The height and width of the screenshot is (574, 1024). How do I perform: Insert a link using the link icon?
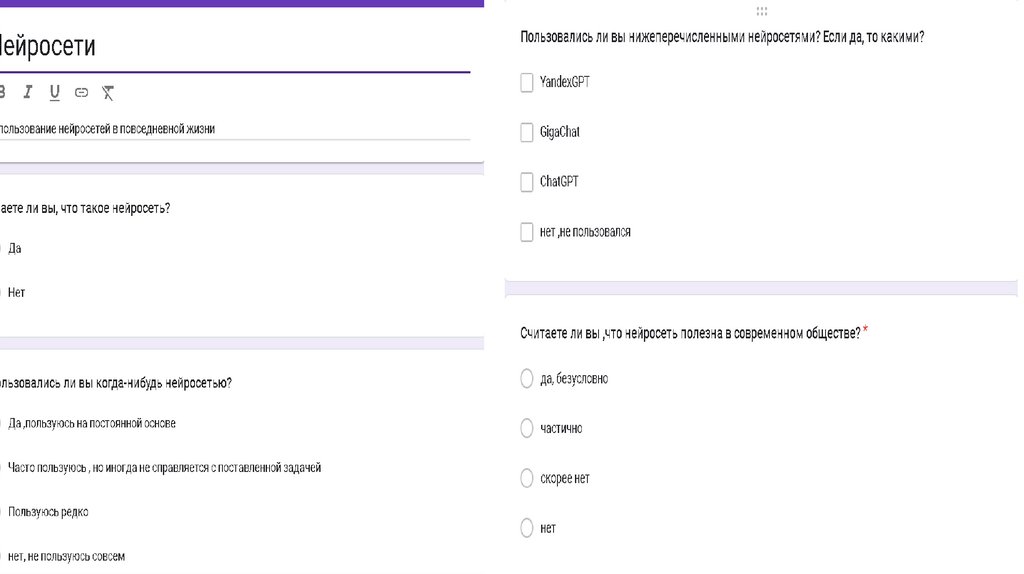pyautogui.click(x=81, y=93)
